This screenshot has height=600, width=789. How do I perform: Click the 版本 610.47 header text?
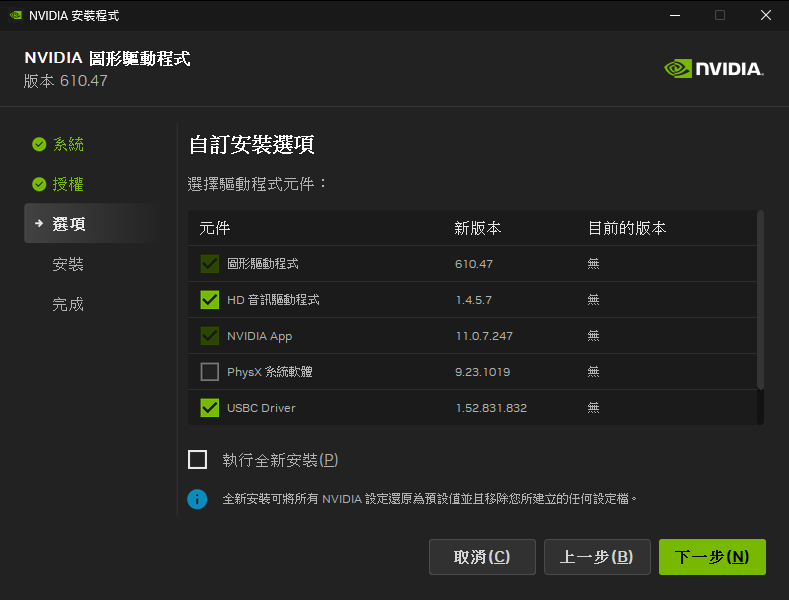tap(65, 81)
